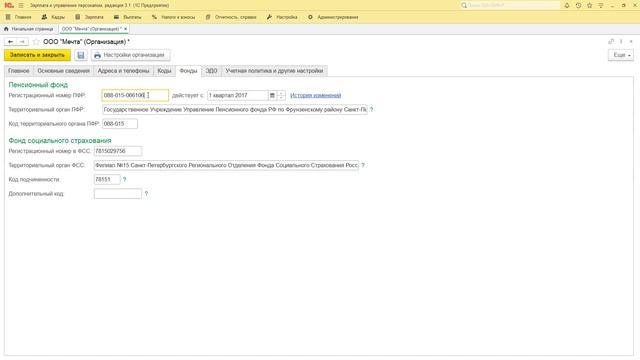
Task: Show help for Территориальный орган ПФР
Action: pyautogui.click(x=371, y=109)
